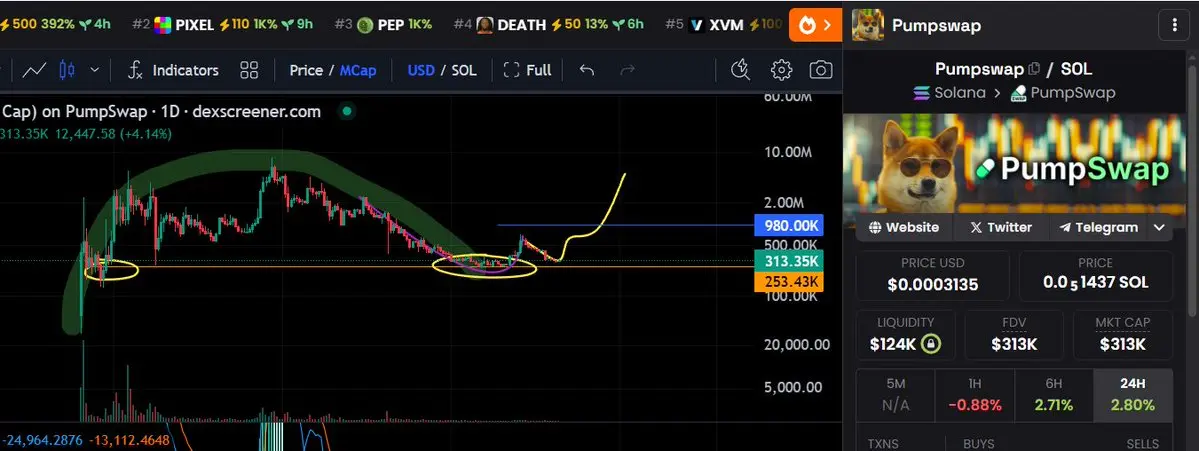Open the quick search icon in toolbar
1199x451 pixels.
(740, 70)
